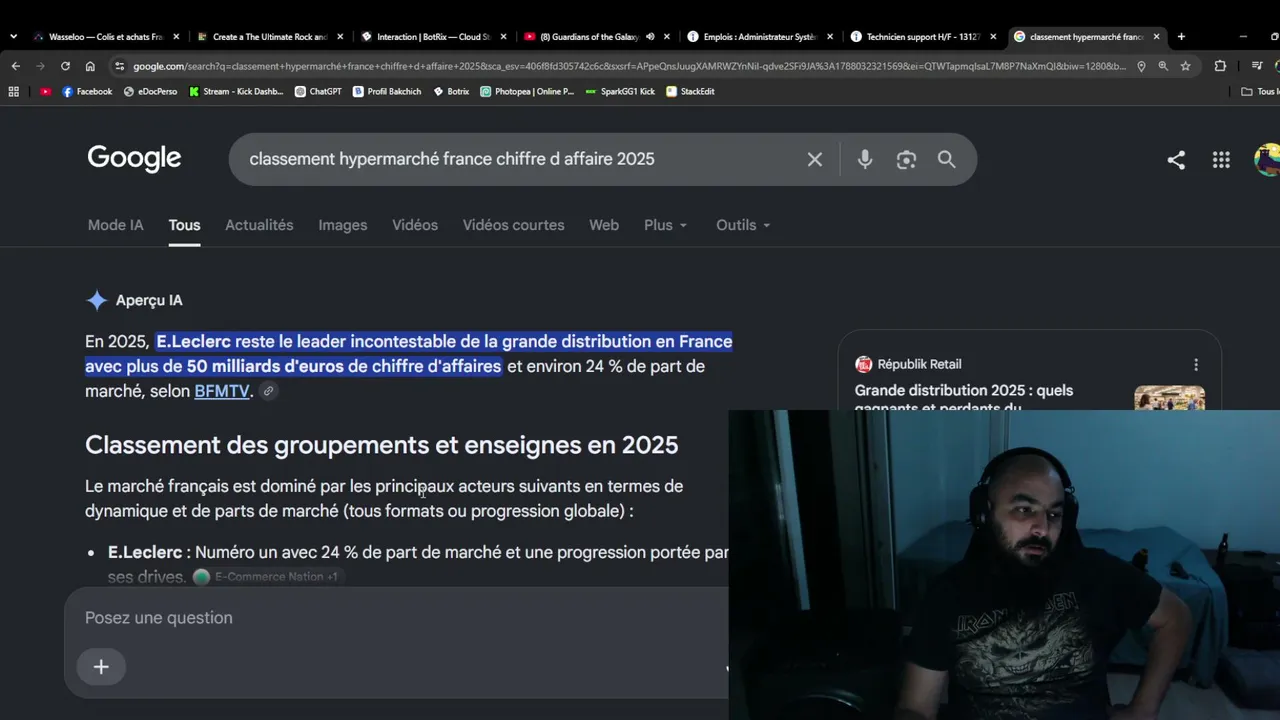Screen dimensions: 1280x720
Task: Open Républik Retail card options menu
Action: [1196, 365]
